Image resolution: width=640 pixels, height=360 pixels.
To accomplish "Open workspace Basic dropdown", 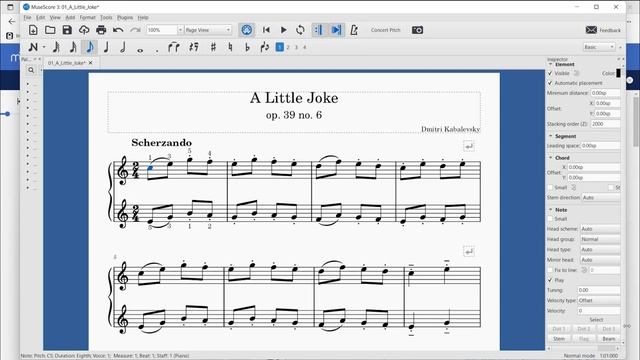I will 599,47.
